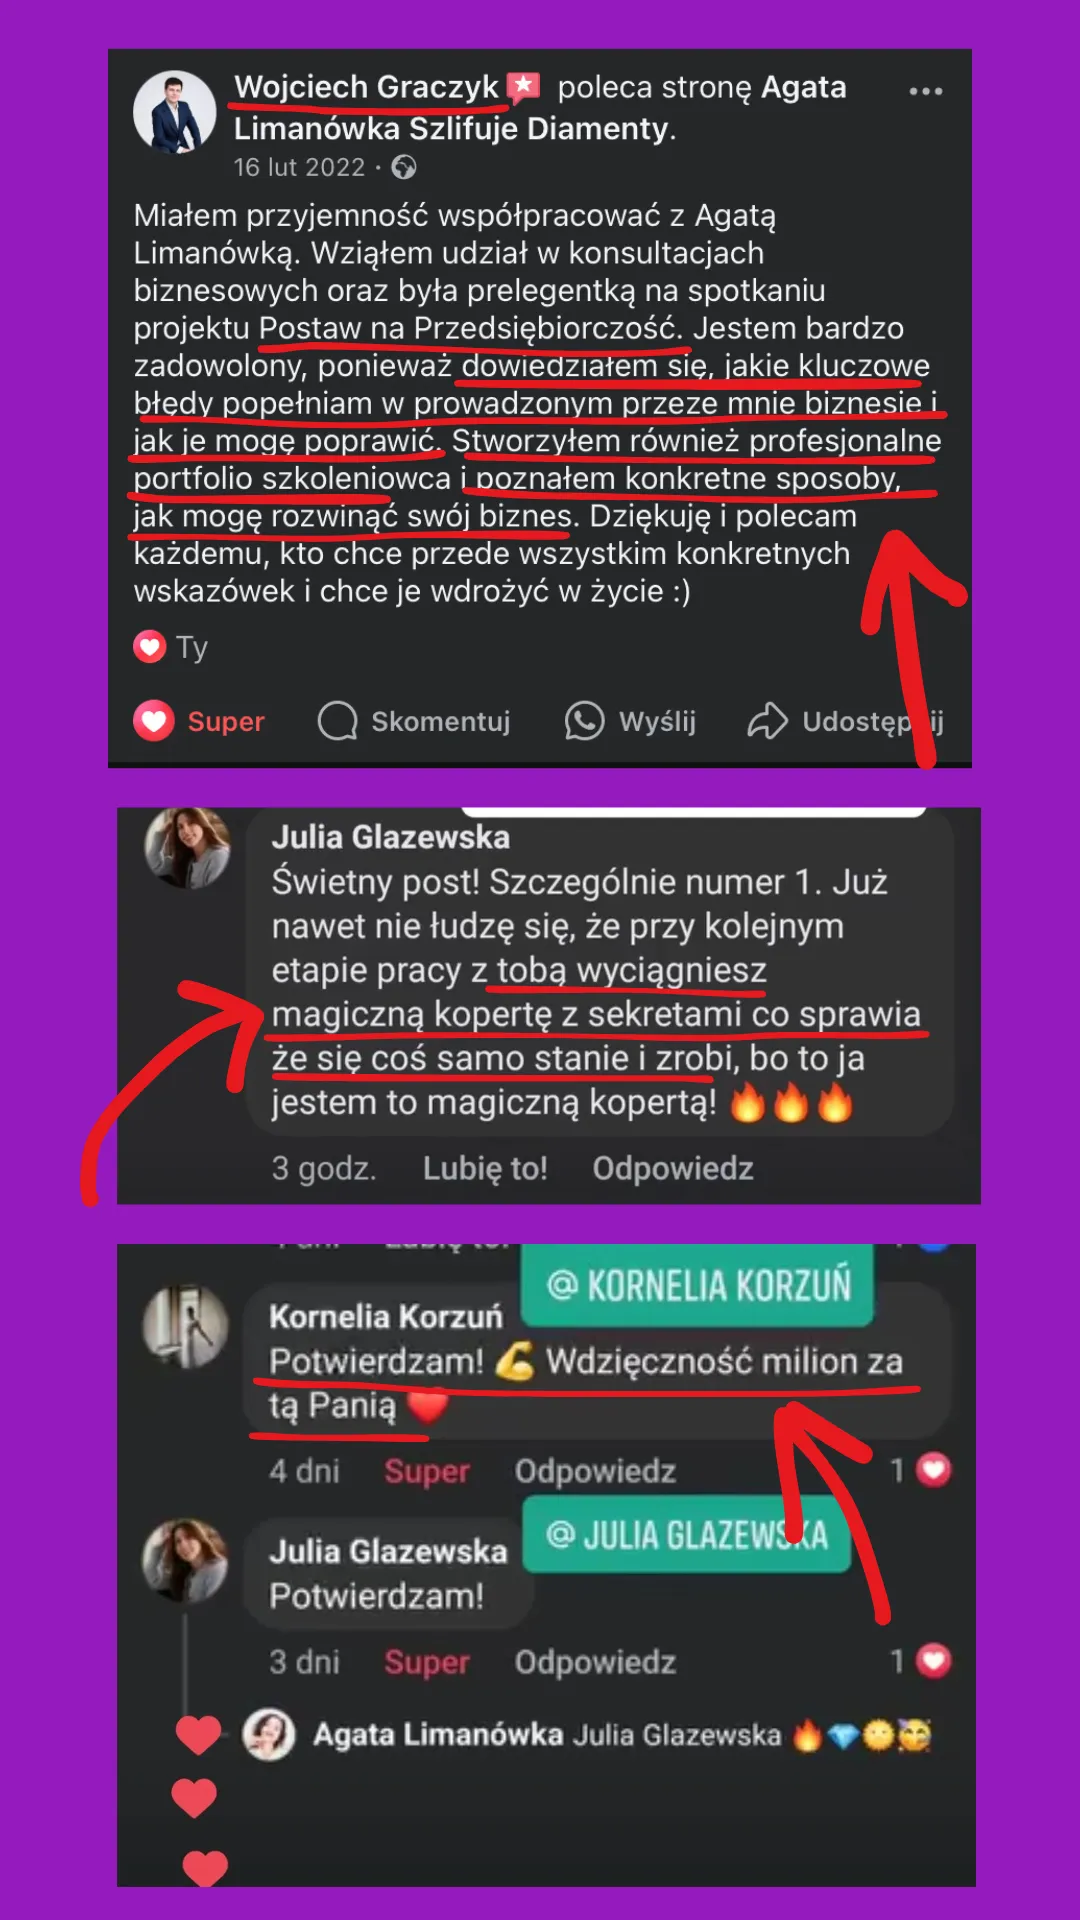Click Odpowiedz under Julia's 3 godz. comment
The image size is (1080, 1920).
tap(673, 1168)
